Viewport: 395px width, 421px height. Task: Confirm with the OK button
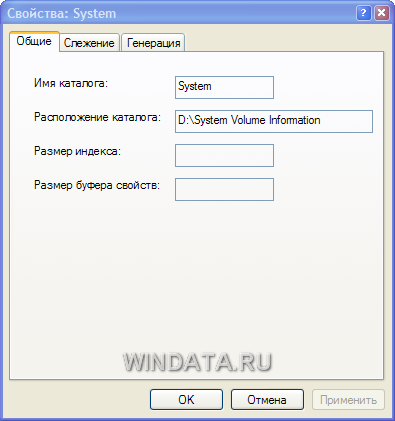coord(186,399)
